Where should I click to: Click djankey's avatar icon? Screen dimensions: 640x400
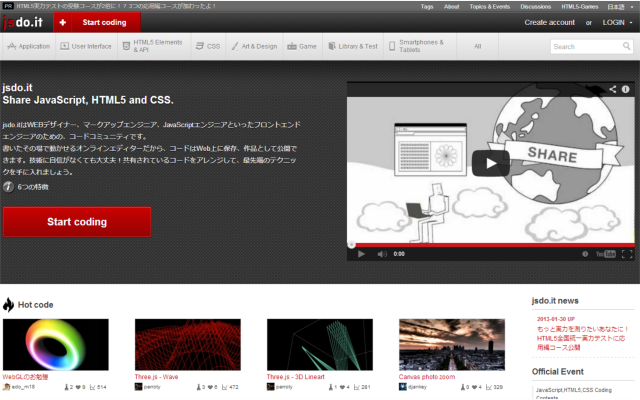[x=403, y=387]
